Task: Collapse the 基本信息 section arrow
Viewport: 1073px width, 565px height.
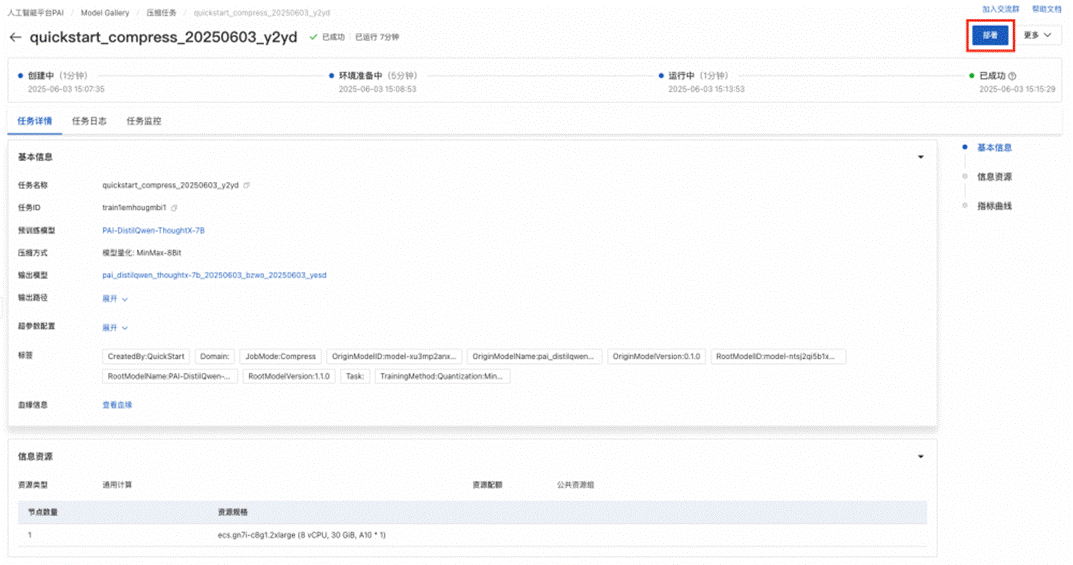Action: pos(920,157)
